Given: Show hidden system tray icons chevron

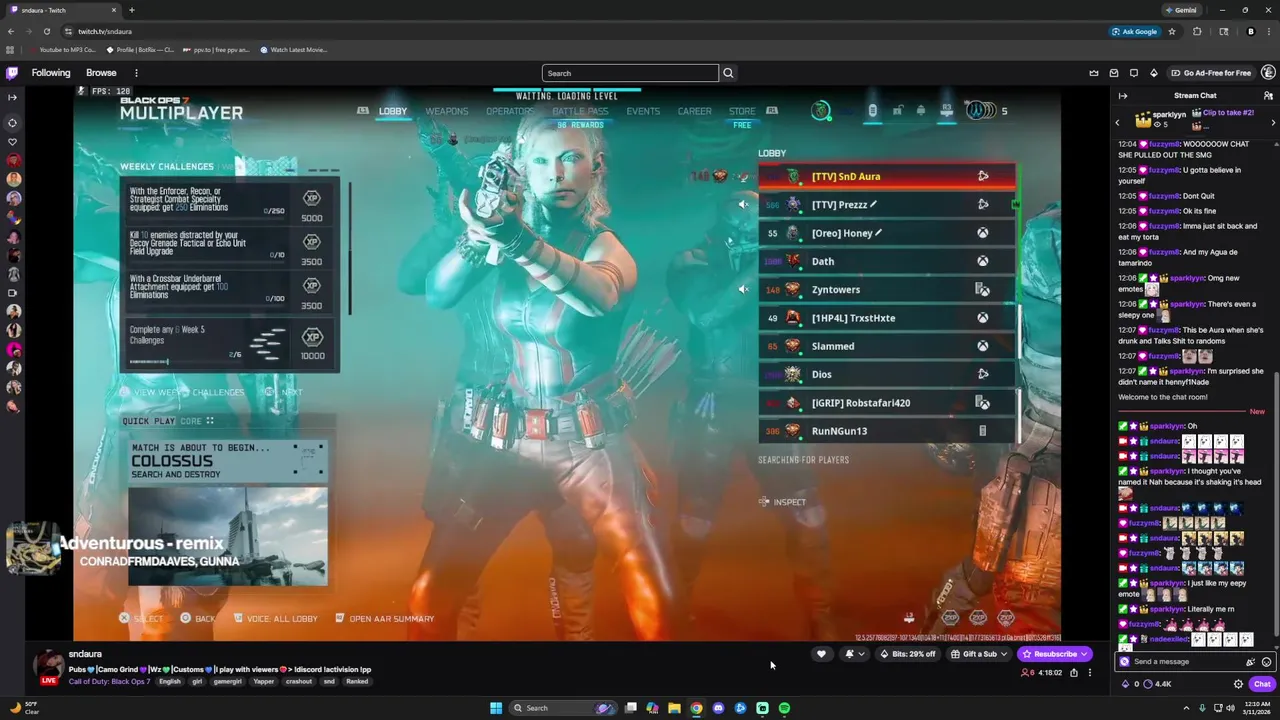Looking at the screenshot, I should pyautogui.click(x=1187, y=708).
